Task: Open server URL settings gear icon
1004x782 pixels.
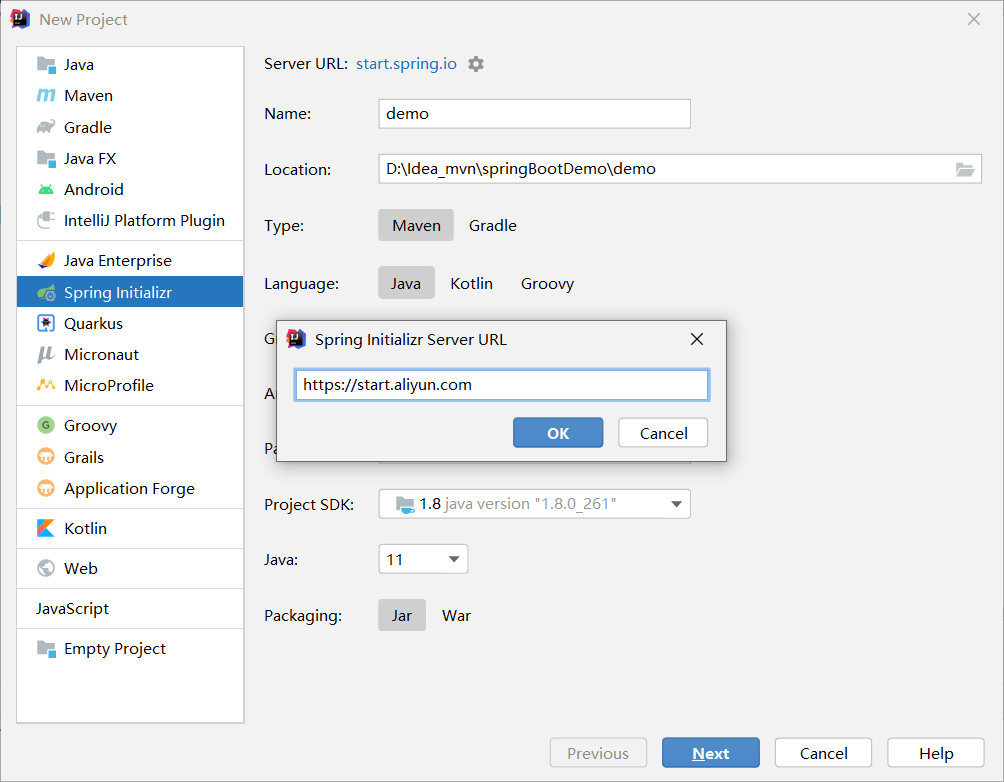Action: (476, 64)
